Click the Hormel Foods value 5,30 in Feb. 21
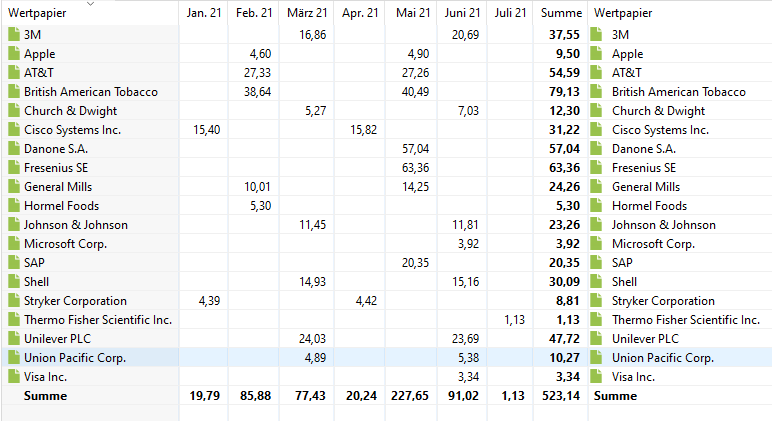The width and height of the screenshot is (772, 421). tap(260, 206)
